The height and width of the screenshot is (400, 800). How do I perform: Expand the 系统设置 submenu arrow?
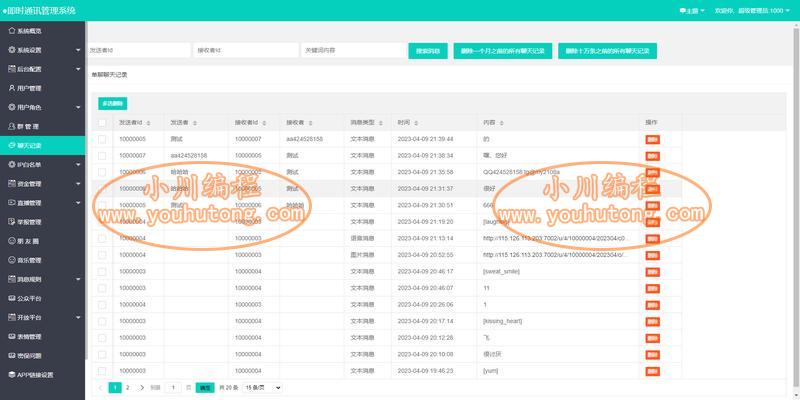pos(78,50)
